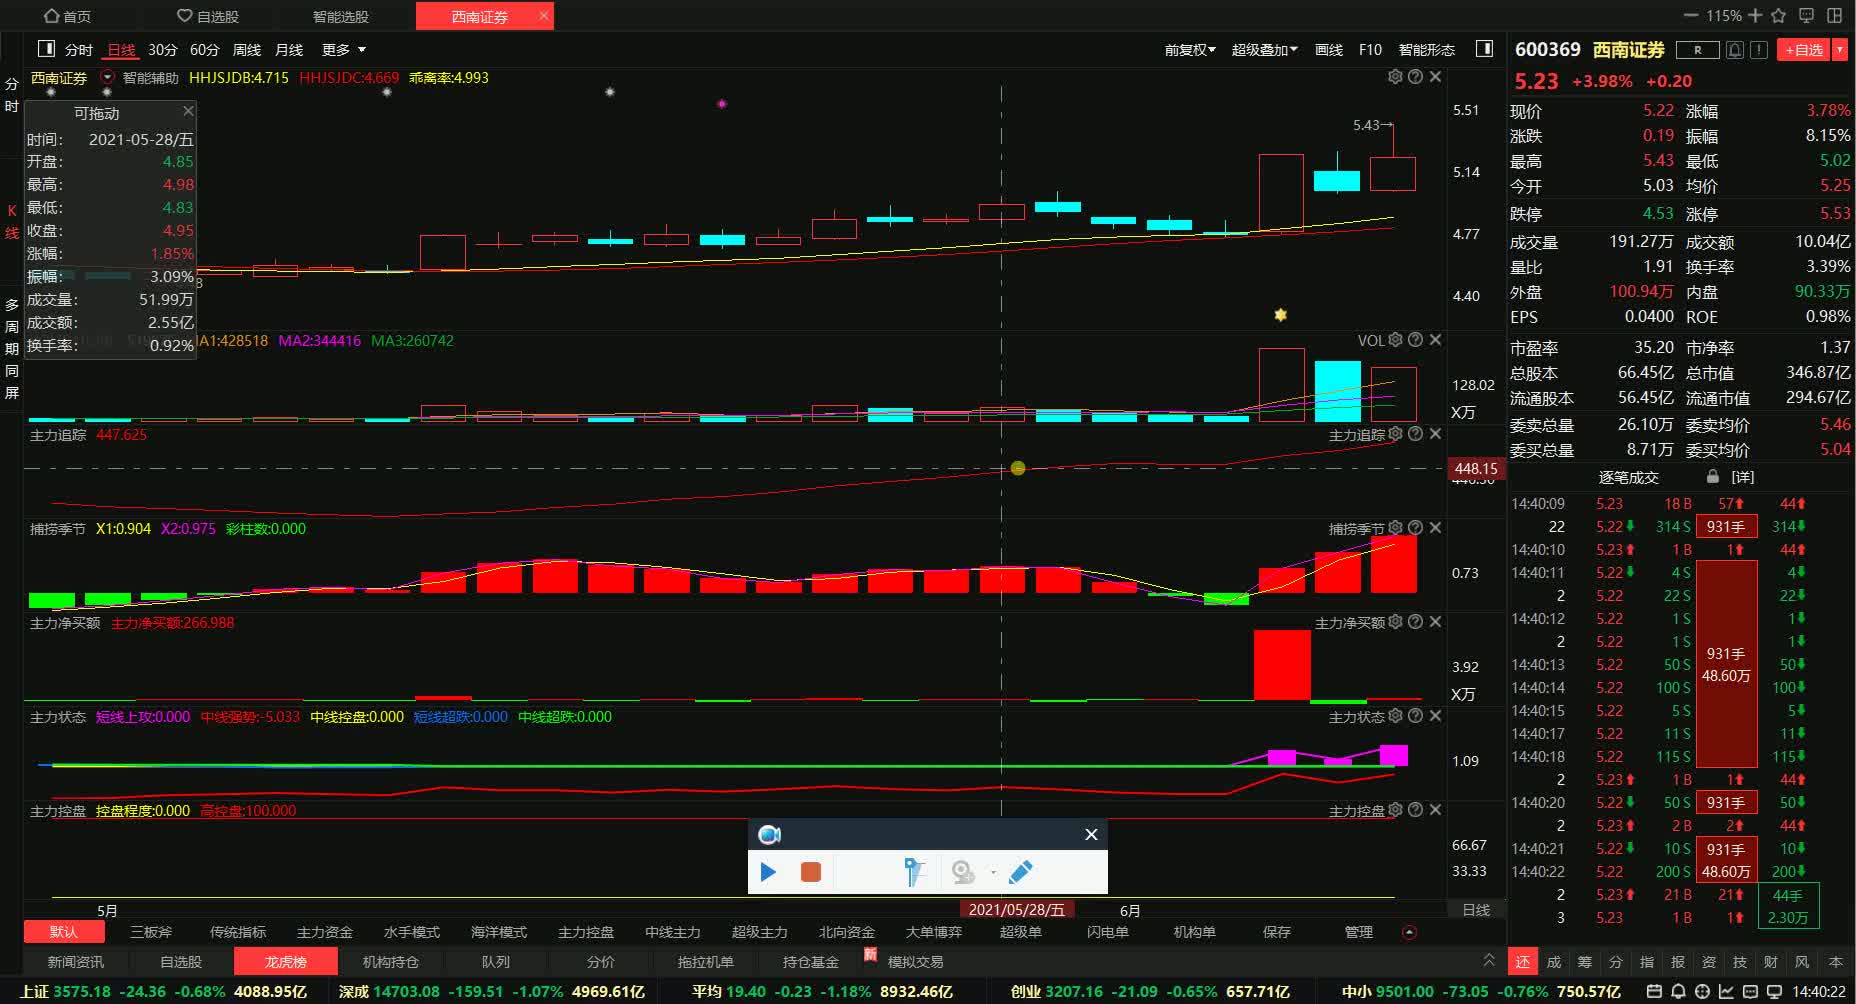Open VOL indicator settings gear
Viewport: 1856px width, 1004px height.
tap(1395, 340)
